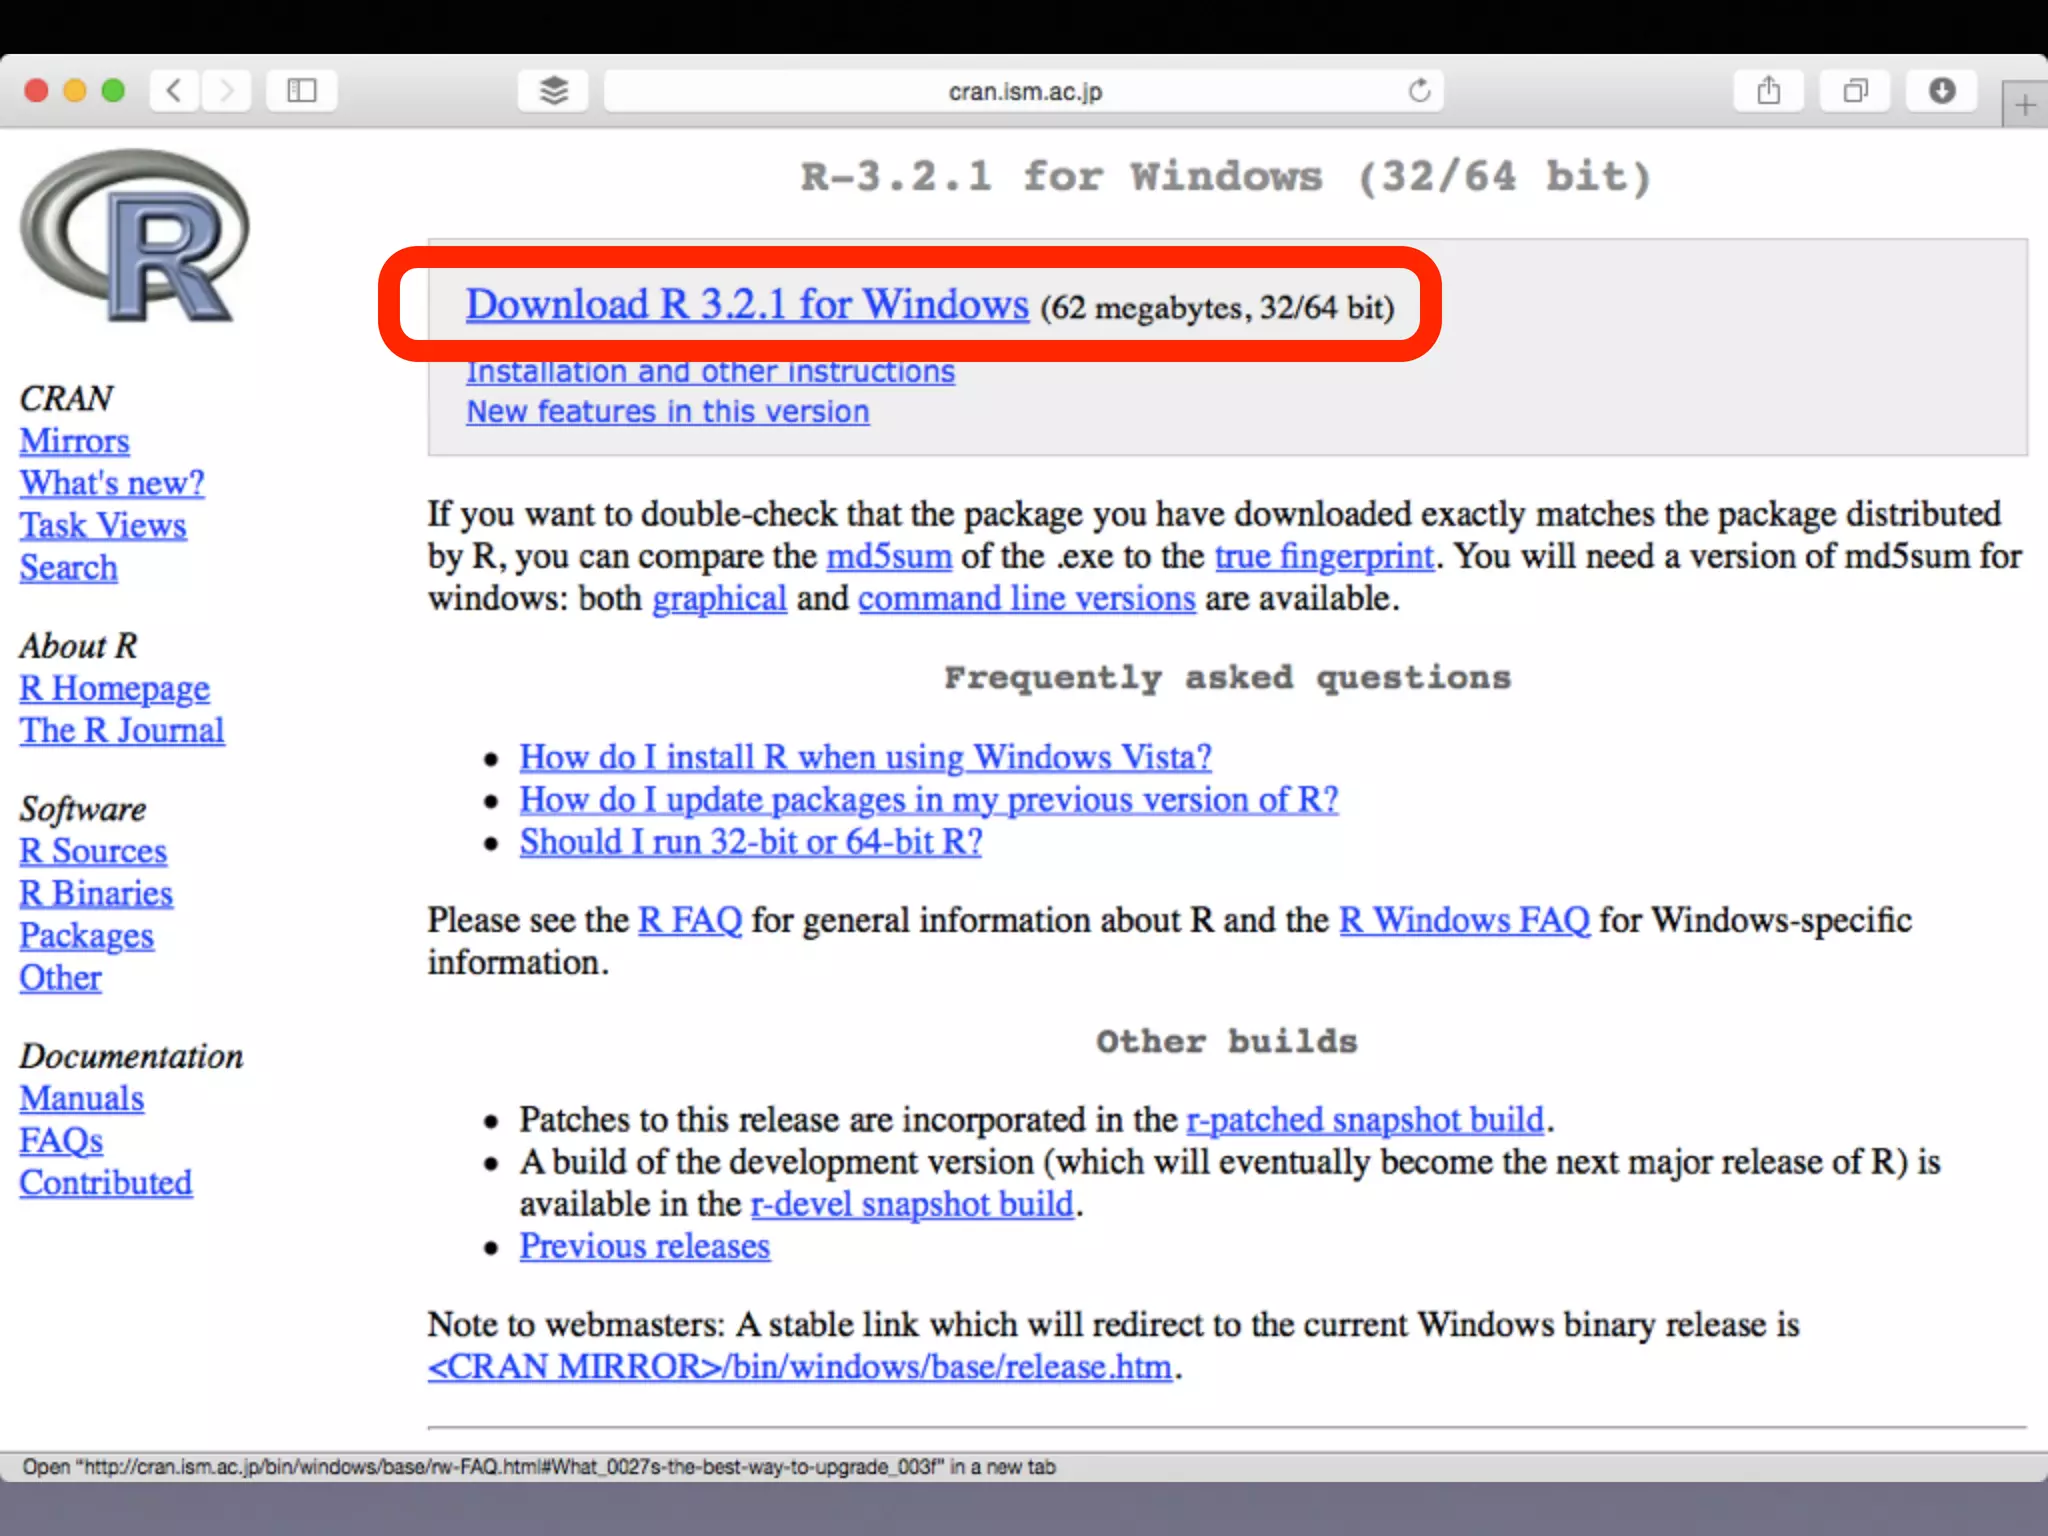Click the Safari forward arrow button
This screenshot has height=1536, width=2048.
tap(227, 91)
